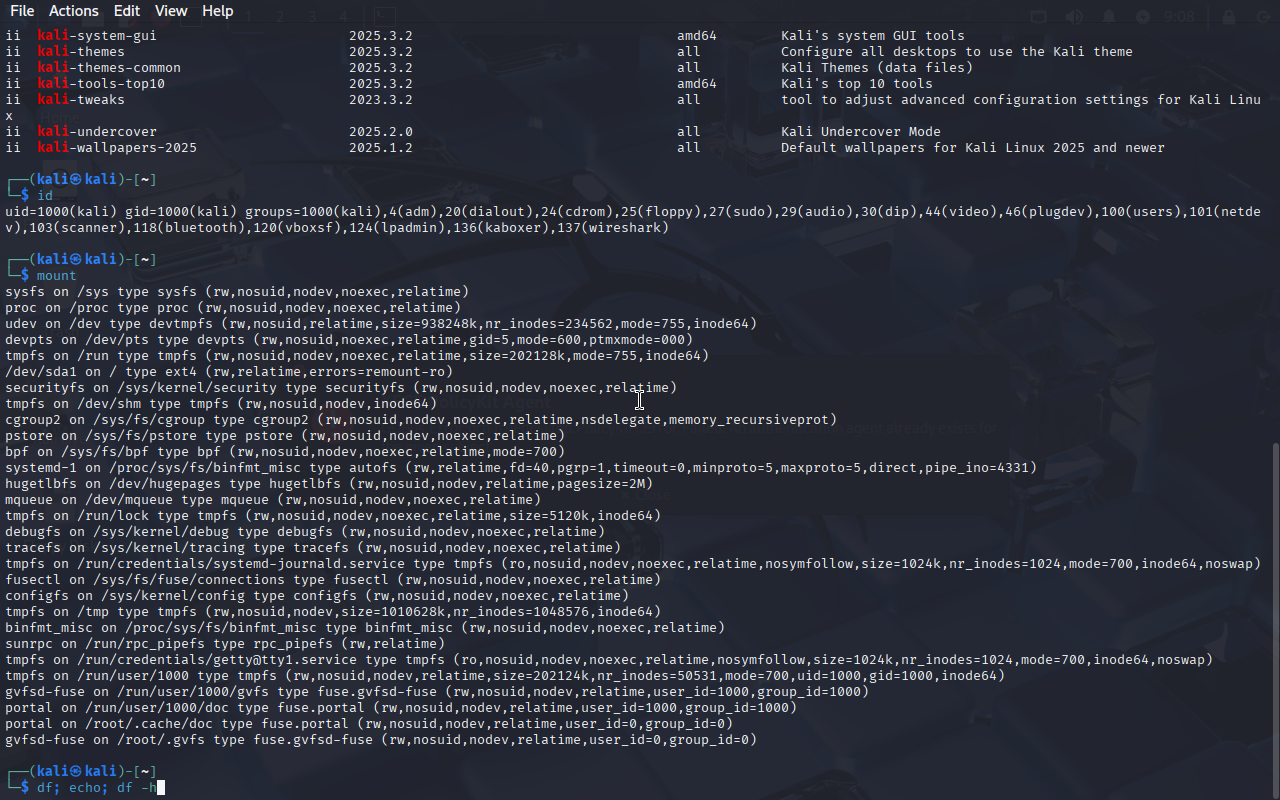
Task: Click the 'proc on /proc type proc' line
Action: tap(233, 307)
